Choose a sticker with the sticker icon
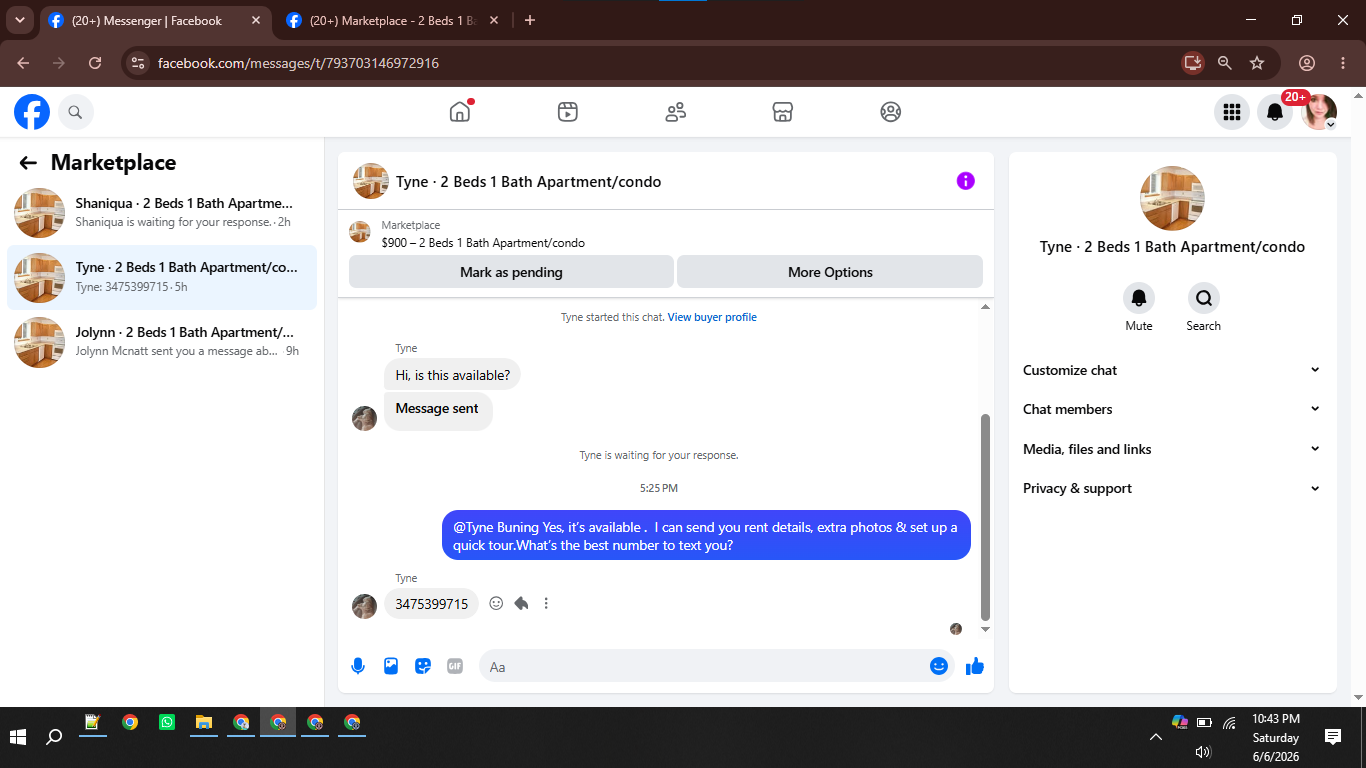This screenshot has width=1366, height=768. [x=423, y=666]
